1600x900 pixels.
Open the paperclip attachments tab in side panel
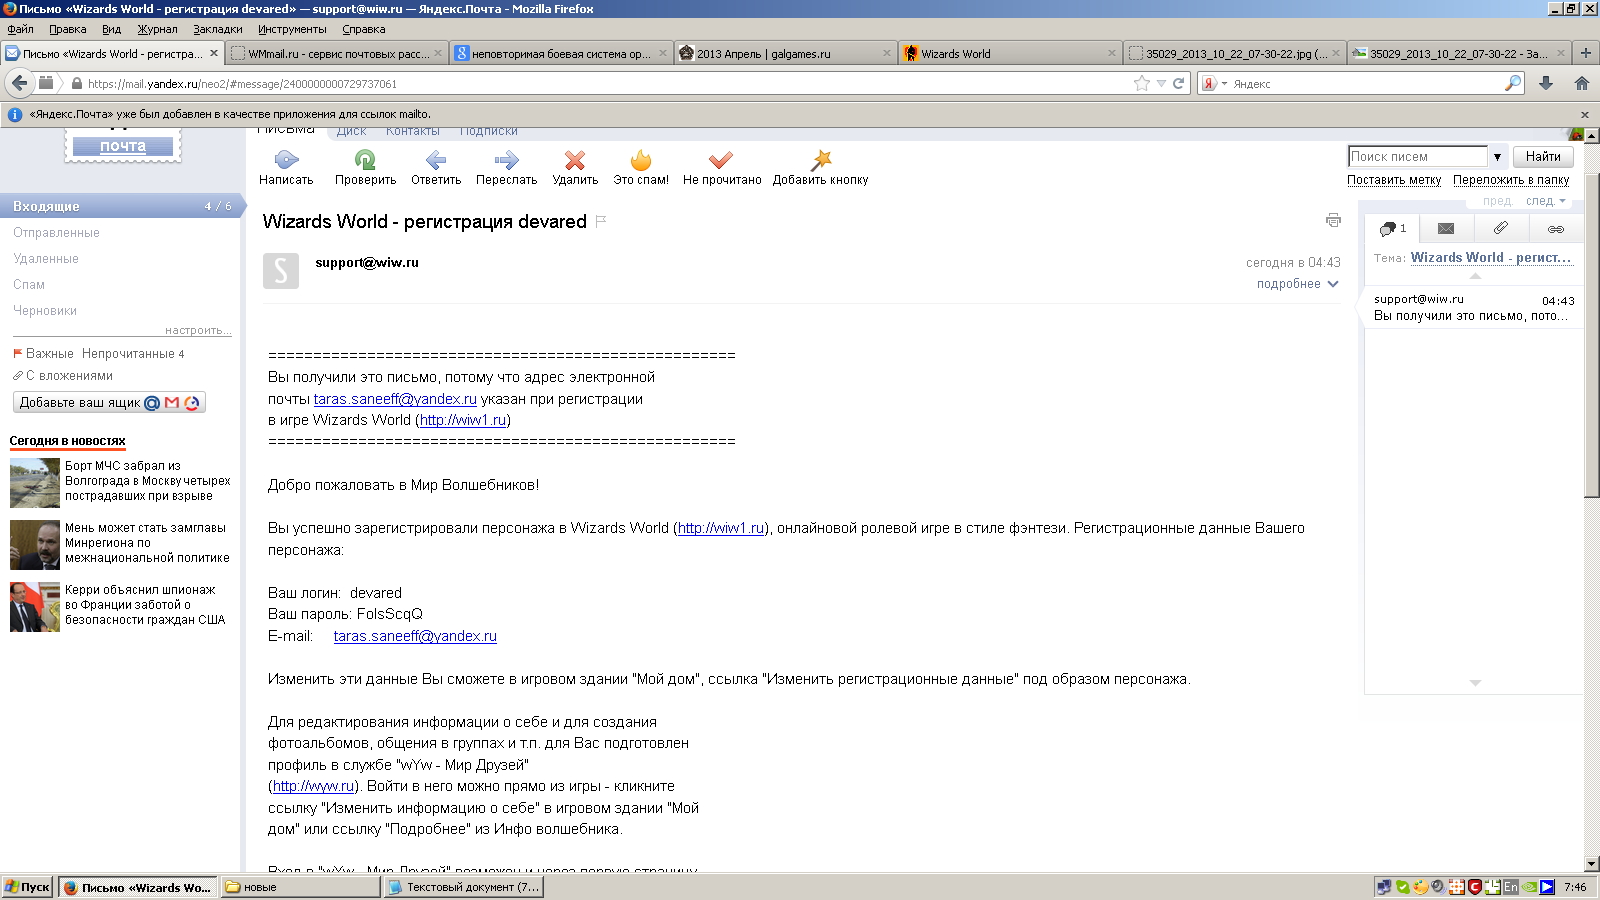(1501, 229)
